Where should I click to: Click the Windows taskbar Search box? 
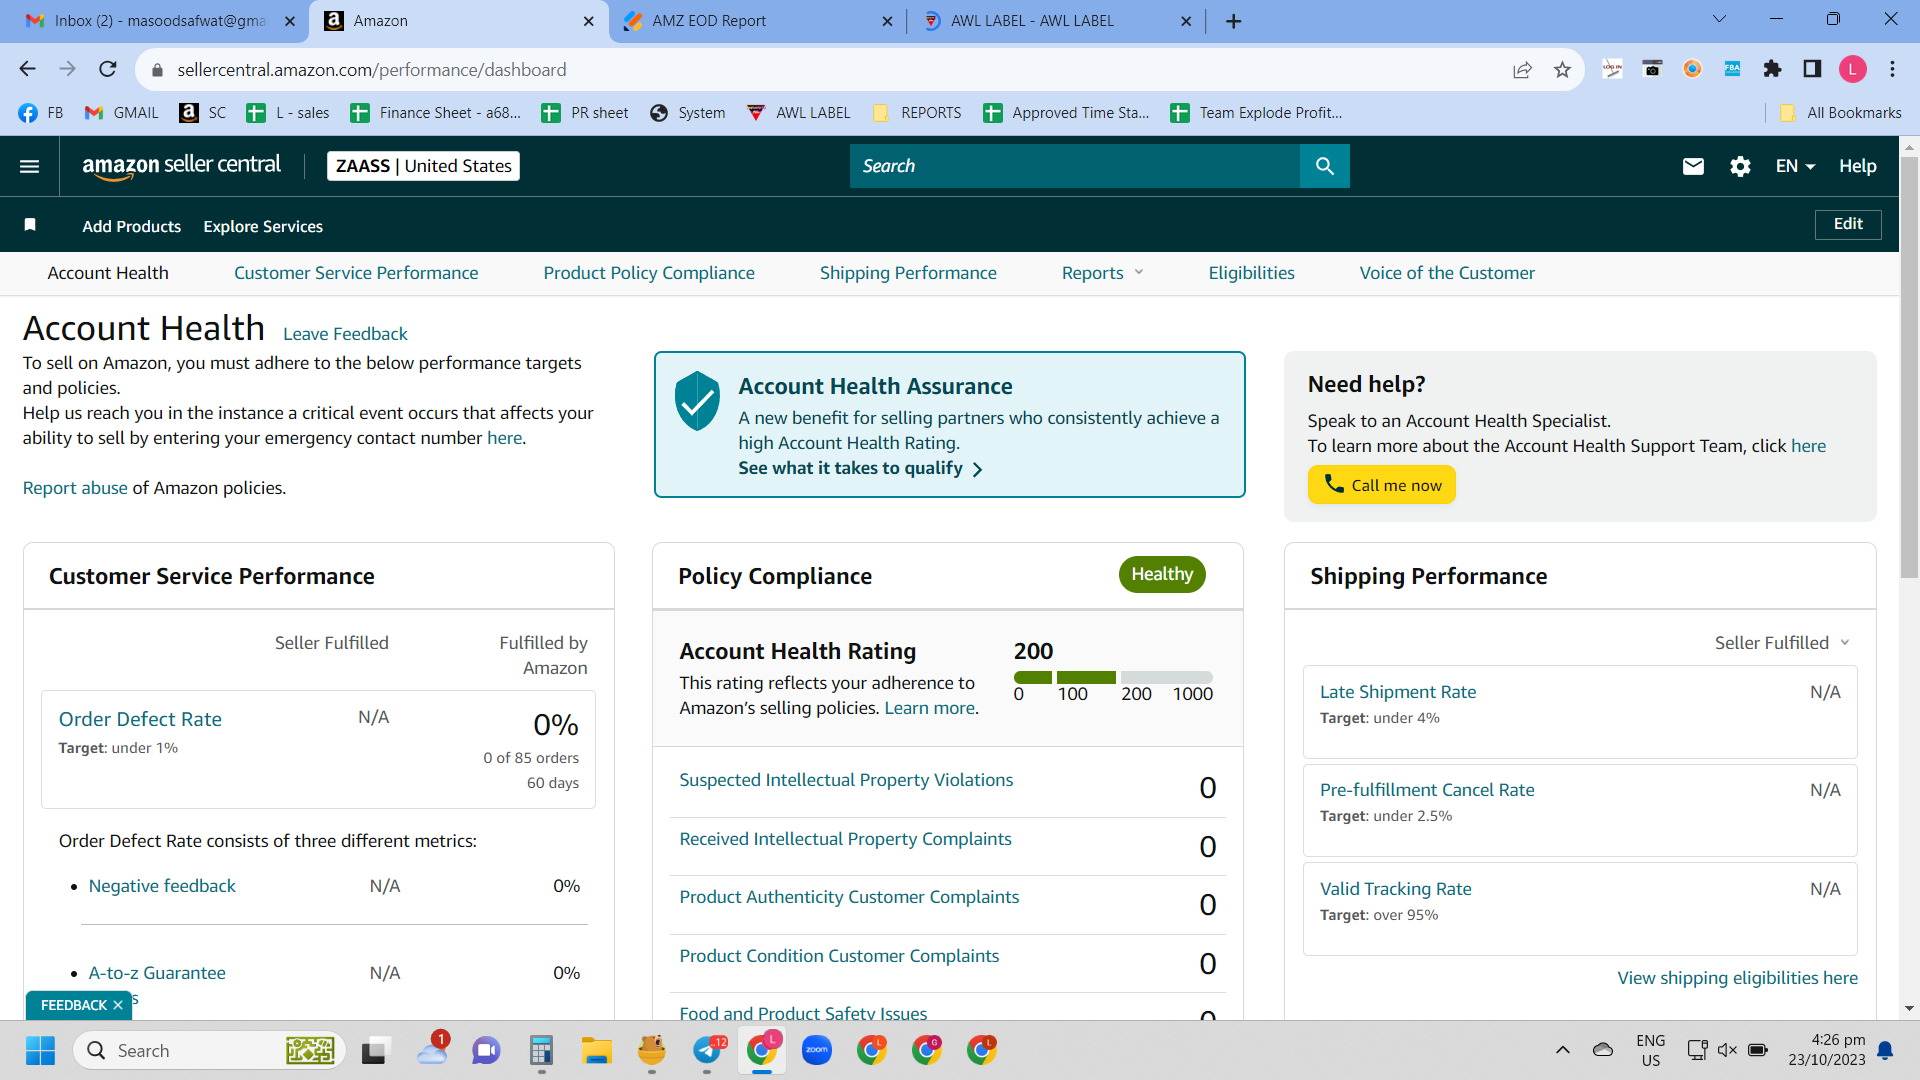210,1050
